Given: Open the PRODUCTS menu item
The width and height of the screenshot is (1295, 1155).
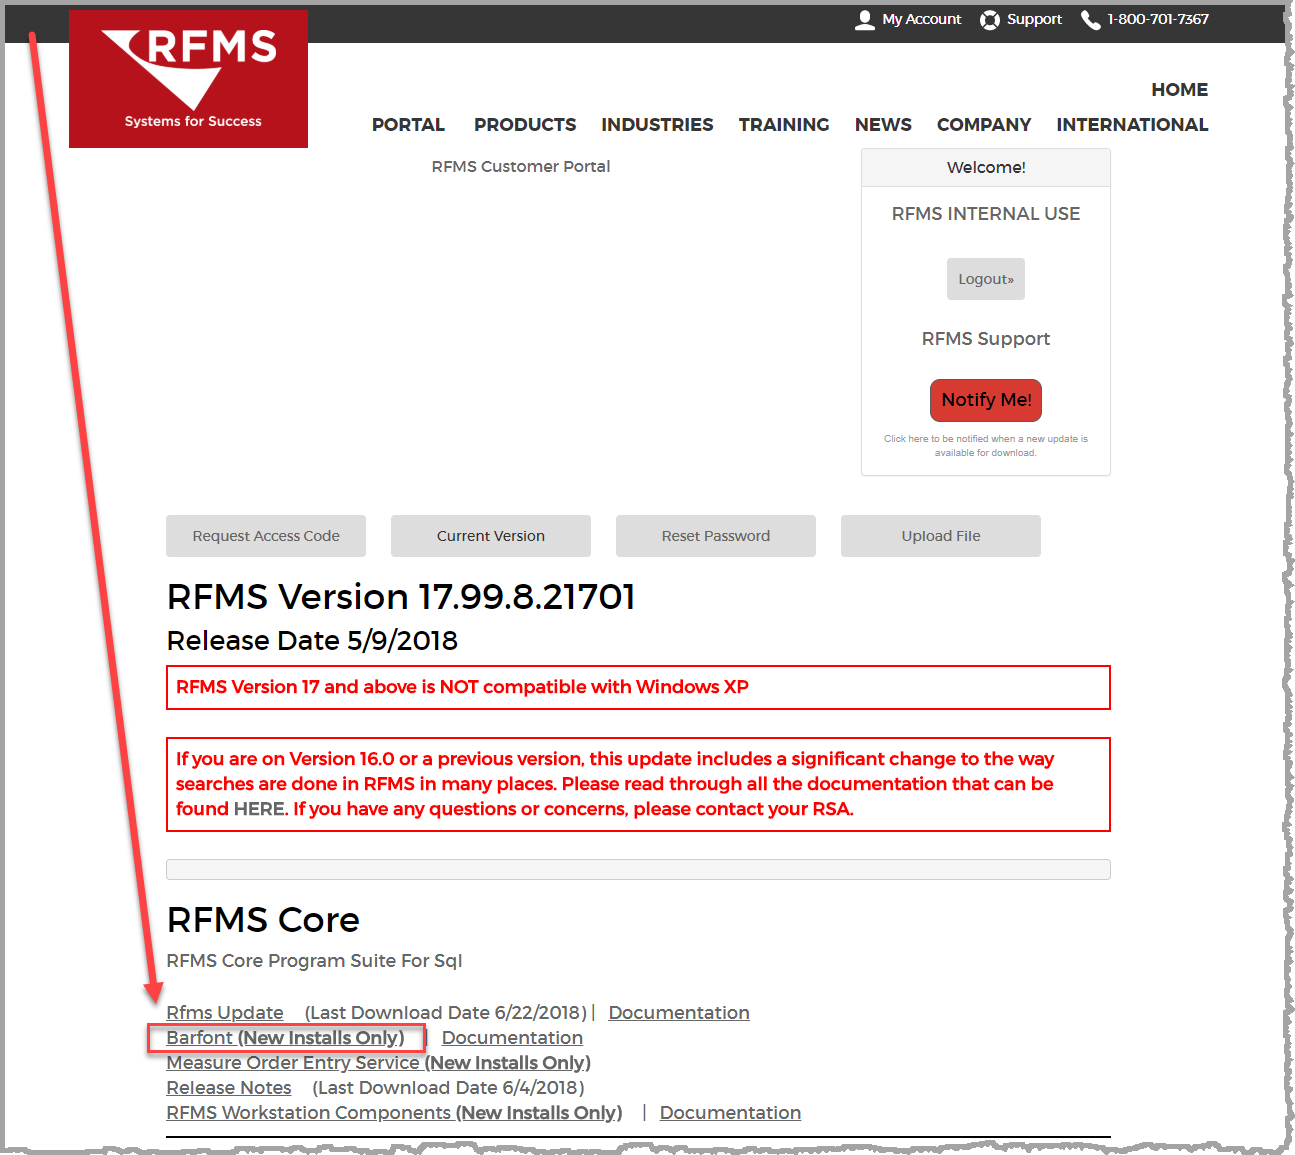Looking at the screenshot, I should click(525, 125).
